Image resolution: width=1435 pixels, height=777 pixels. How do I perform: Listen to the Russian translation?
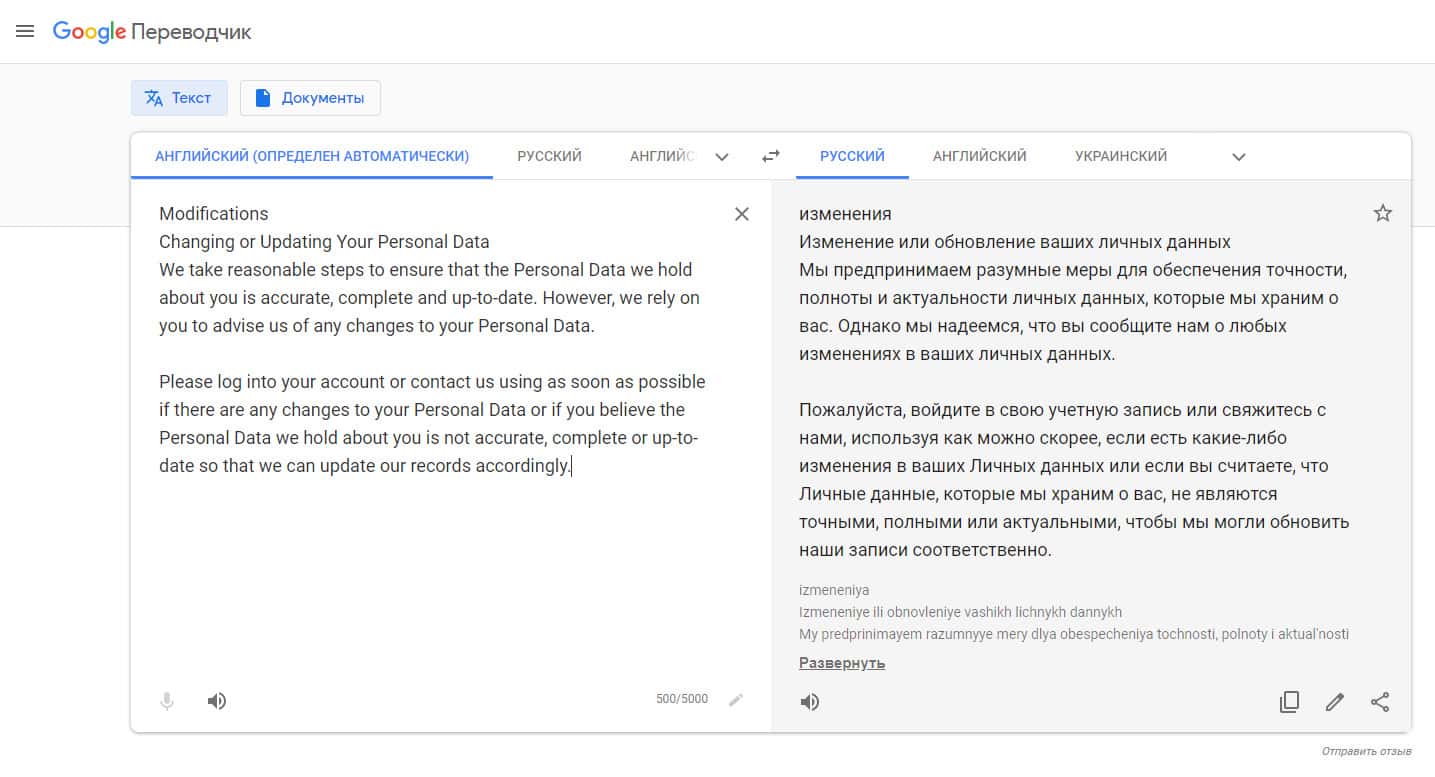pyautogui.click(x=810, y=702)
